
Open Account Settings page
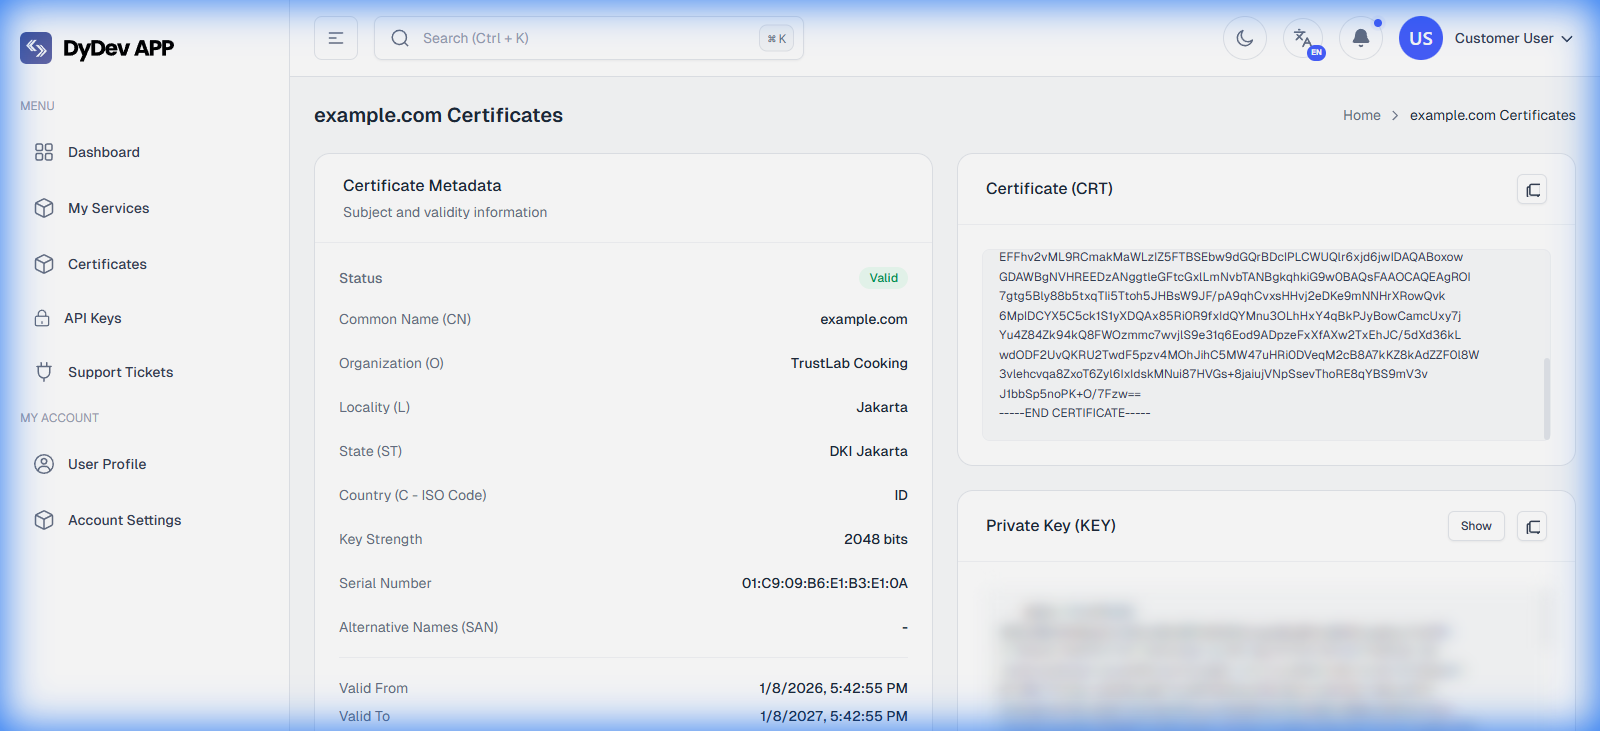(124, 520)
